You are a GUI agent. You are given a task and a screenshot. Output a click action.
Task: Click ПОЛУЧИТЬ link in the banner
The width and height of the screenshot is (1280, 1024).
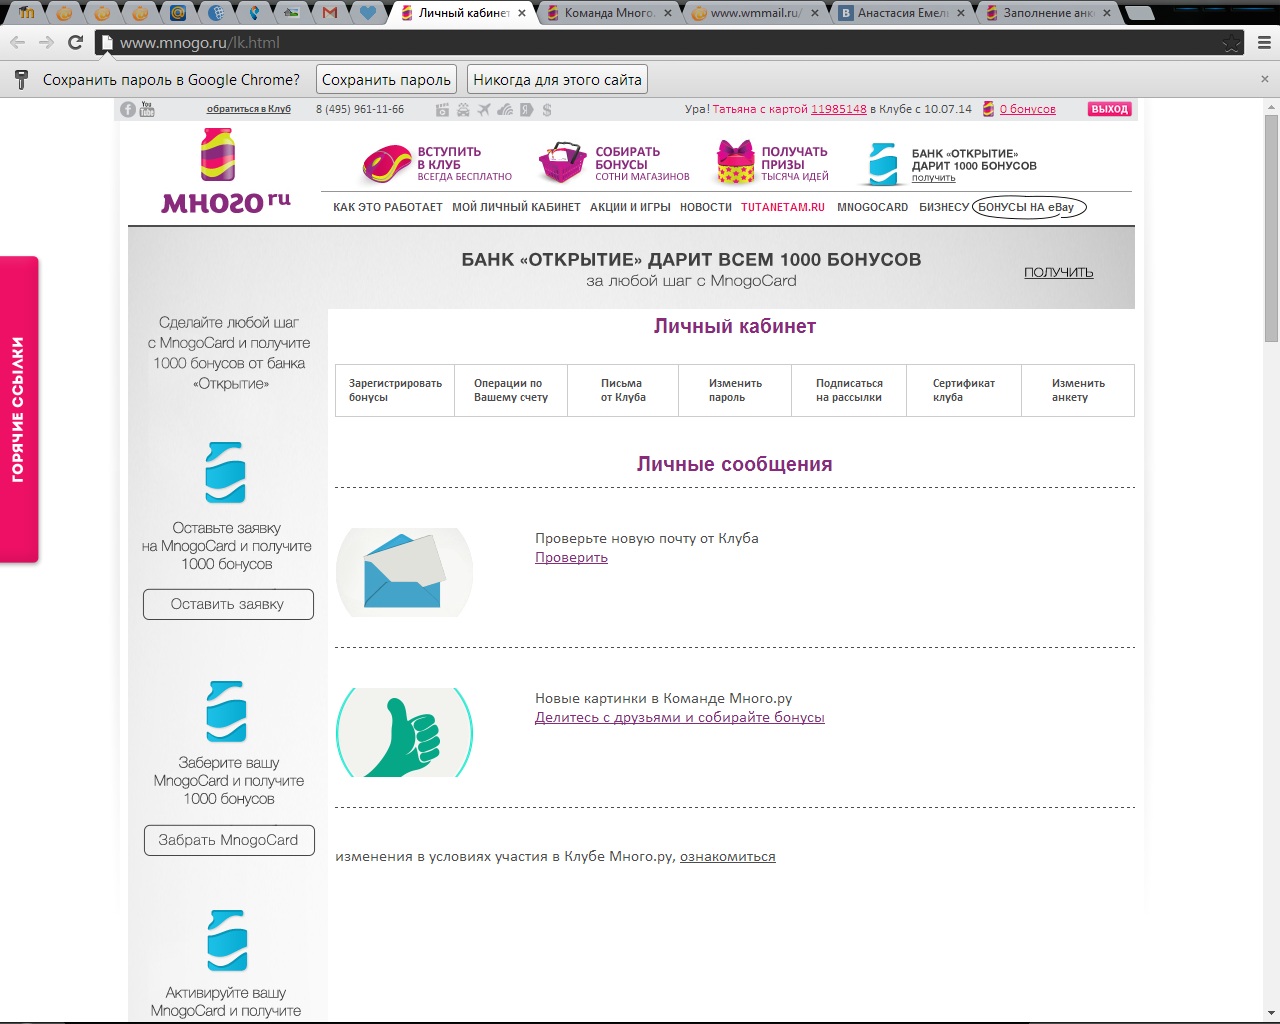pyautogui.click(x=1058, y=272)
